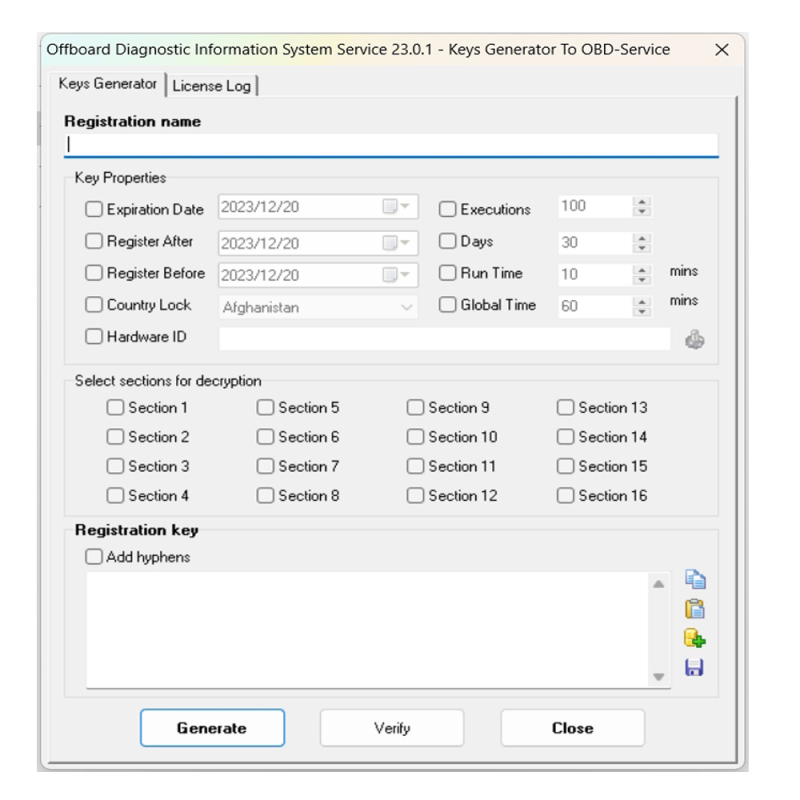Select Section 1 for decryption
800x800 pixels.
115,407
